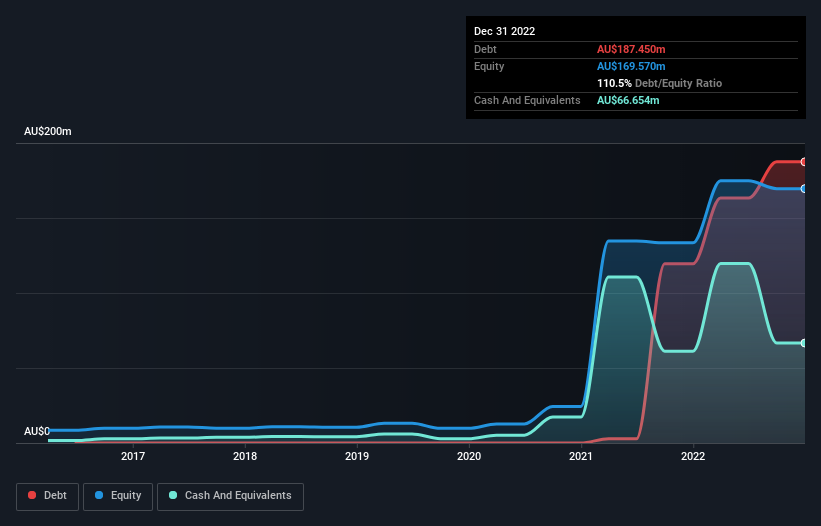The height and width of the screenshot is (526, 821).
Task: Toggle the Debt series legend button
Action: coord(47,496)
